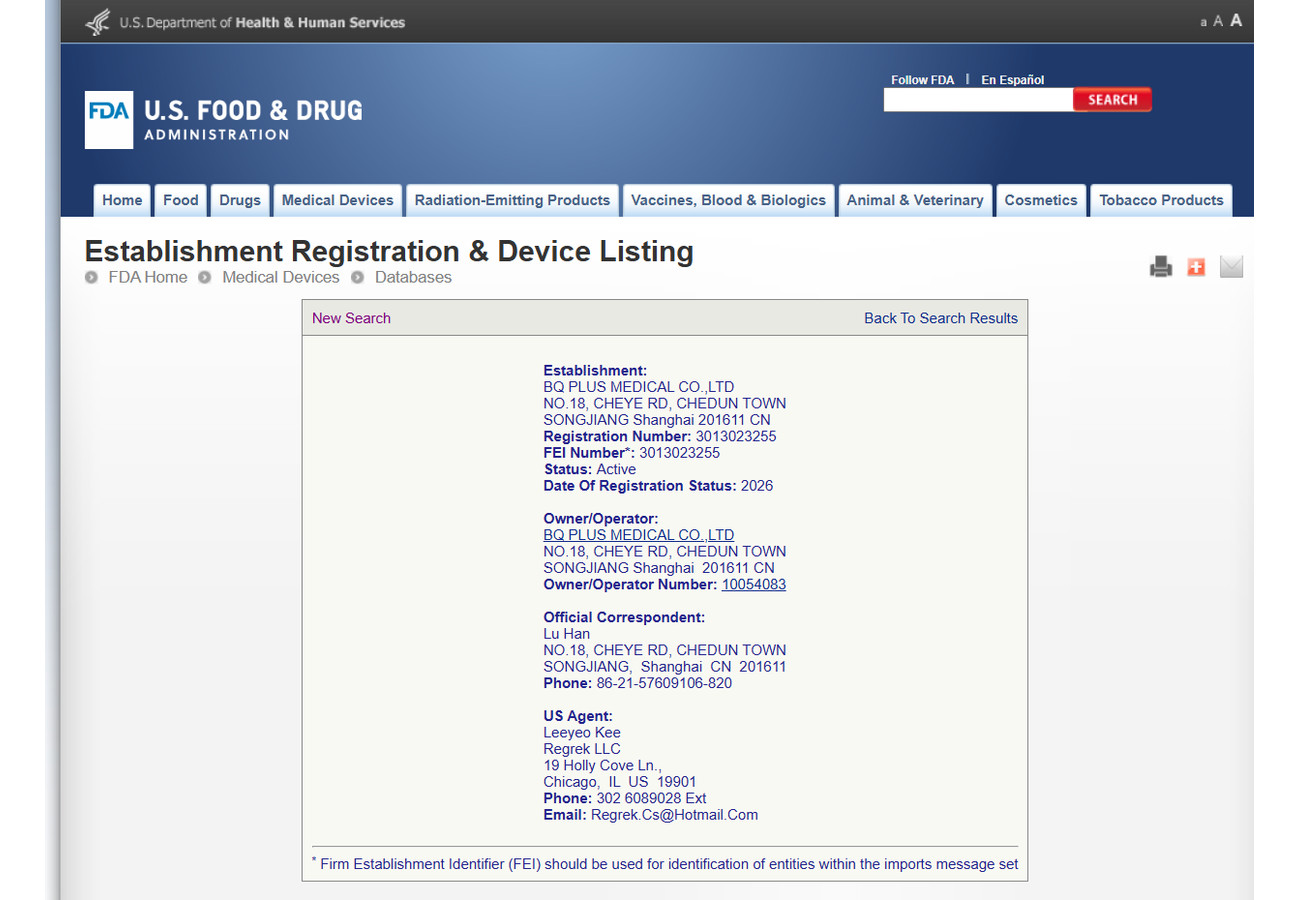Viewport: 1300px width, 900px height.
Task: Open Owner/Operator Number 10054083 link
Action: click(754, 584)
